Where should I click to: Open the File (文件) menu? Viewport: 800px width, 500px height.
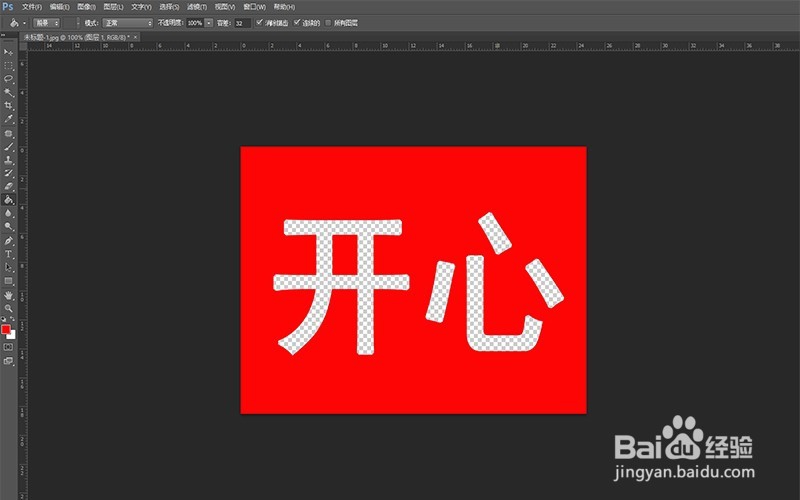pyautogui.click(x=32, y=7)
